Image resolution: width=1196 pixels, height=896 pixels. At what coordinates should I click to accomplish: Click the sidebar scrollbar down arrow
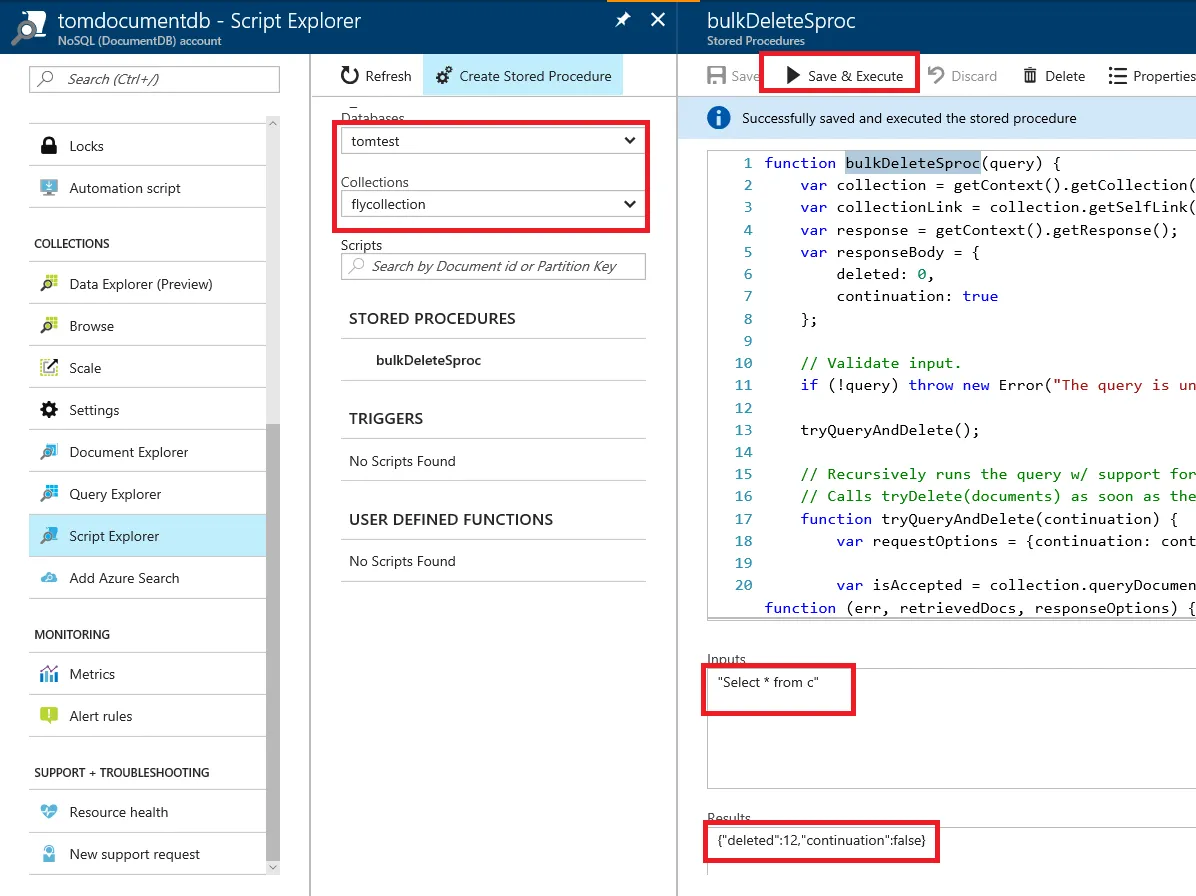[272, 868]
